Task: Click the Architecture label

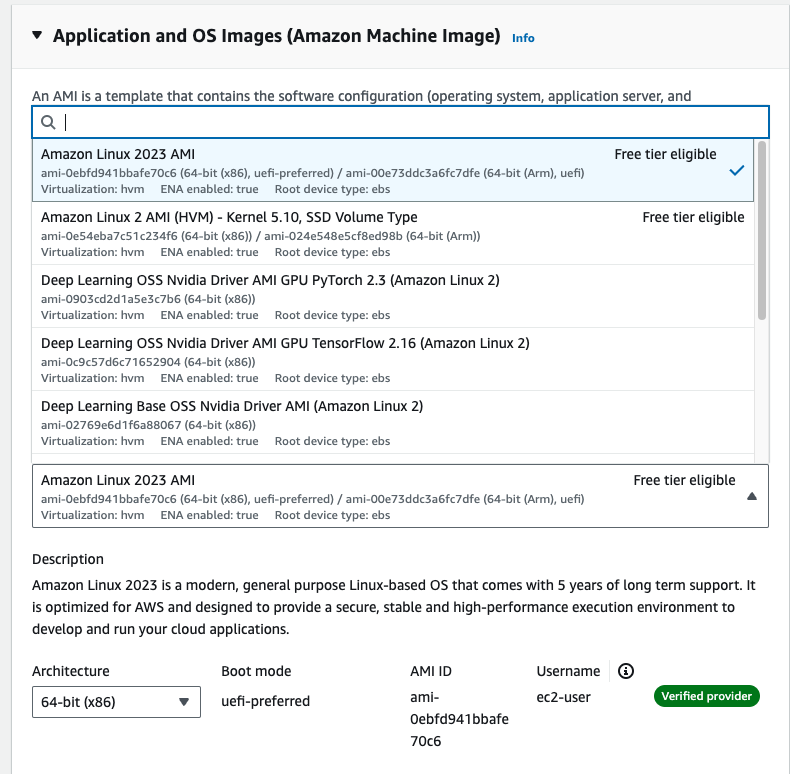Action: (x=71, y=671)
